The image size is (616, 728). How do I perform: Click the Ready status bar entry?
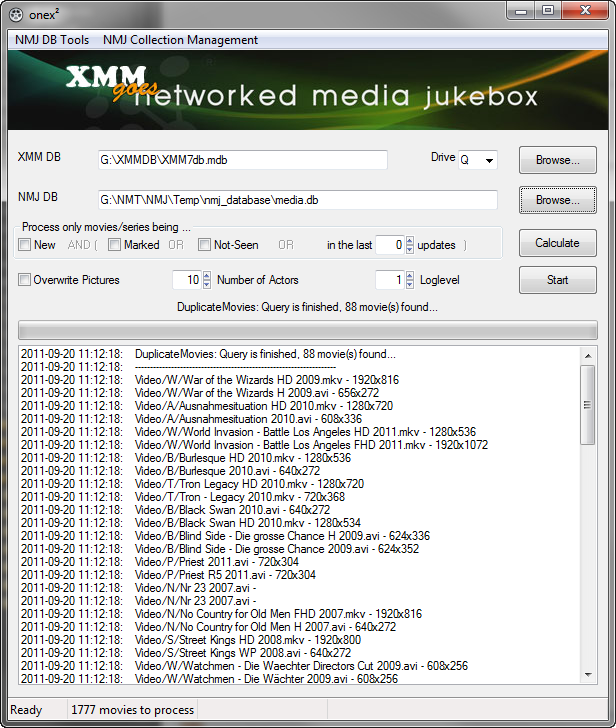click(26, 710)
